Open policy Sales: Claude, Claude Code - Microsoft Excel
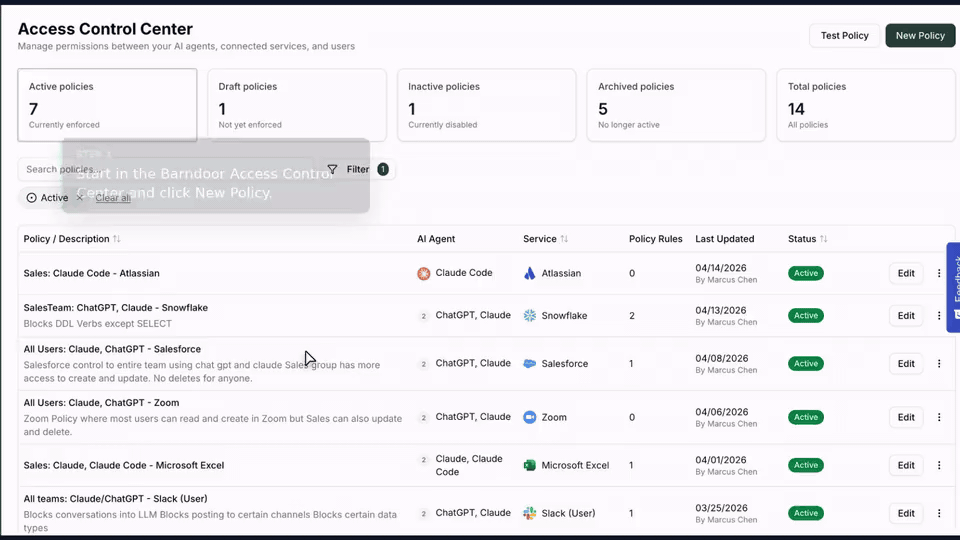The image size is (960, 540). pyautogui.click(x=124, y=465)
